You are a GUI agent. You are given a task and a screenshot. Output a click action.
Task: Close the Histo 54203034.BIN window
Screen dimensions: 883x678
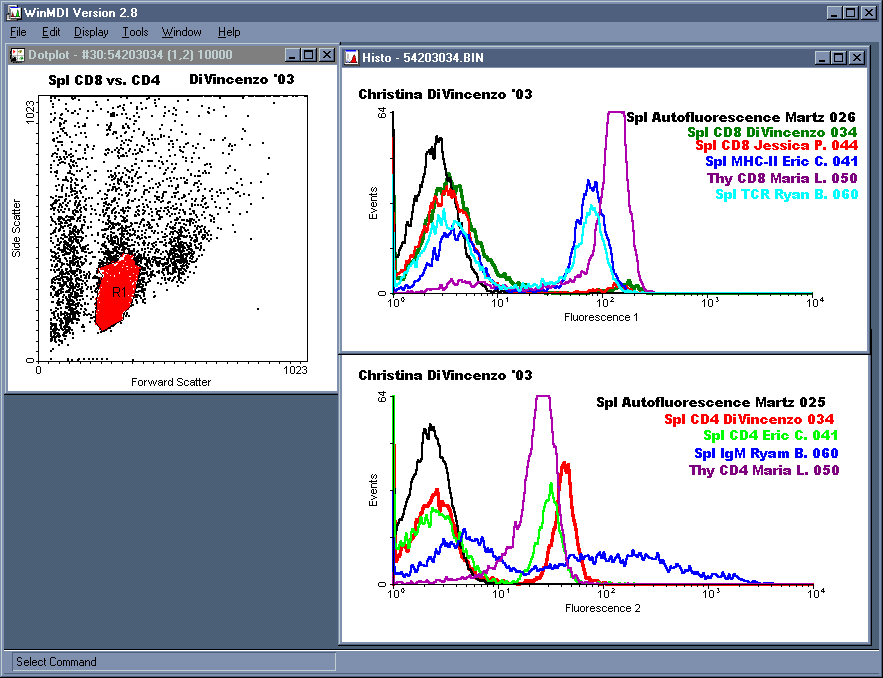coord(857,58)
